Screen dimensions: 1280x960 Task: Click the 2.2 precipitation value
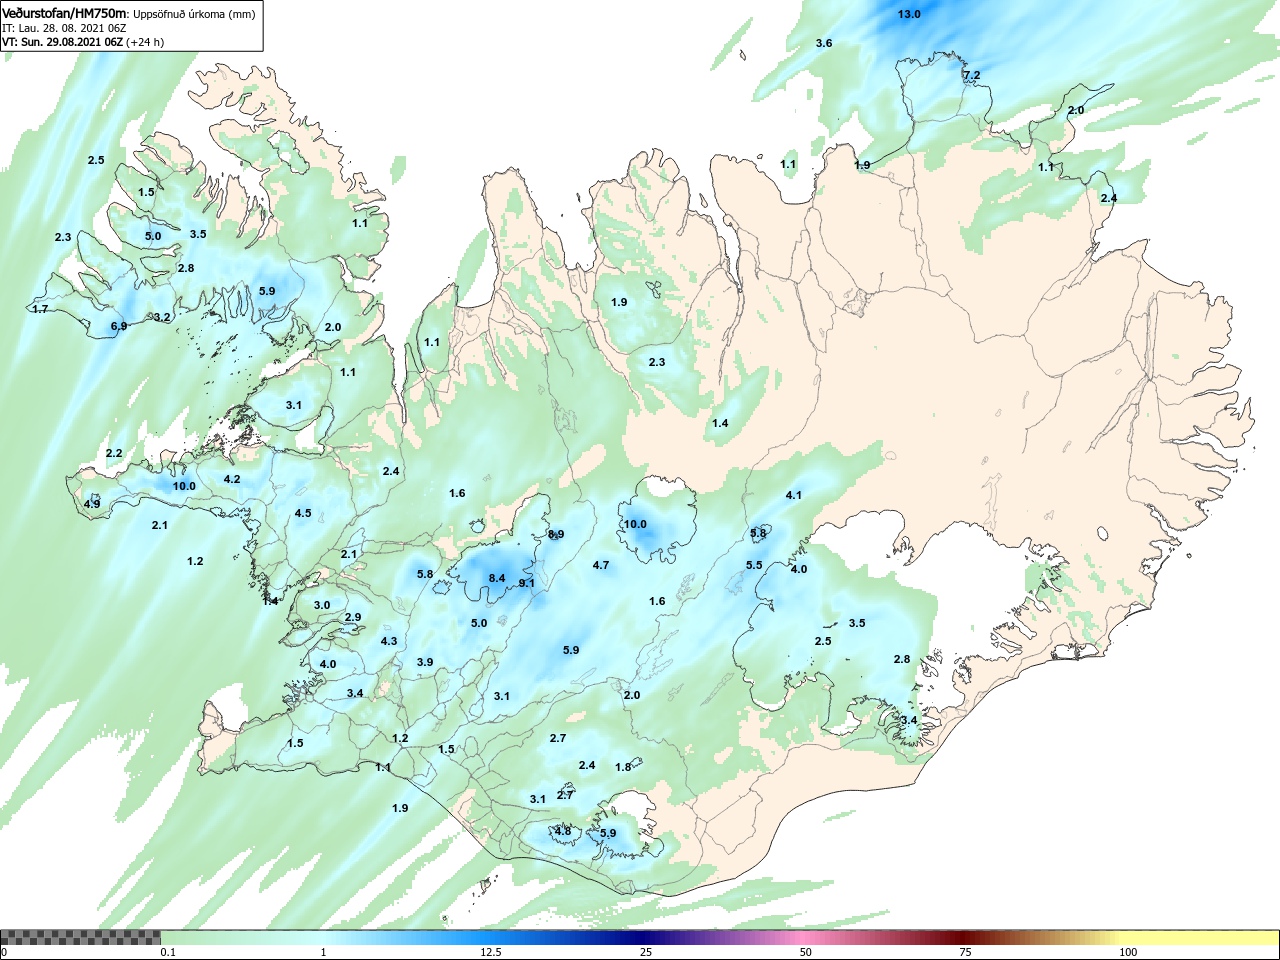[x=114, y=453]
